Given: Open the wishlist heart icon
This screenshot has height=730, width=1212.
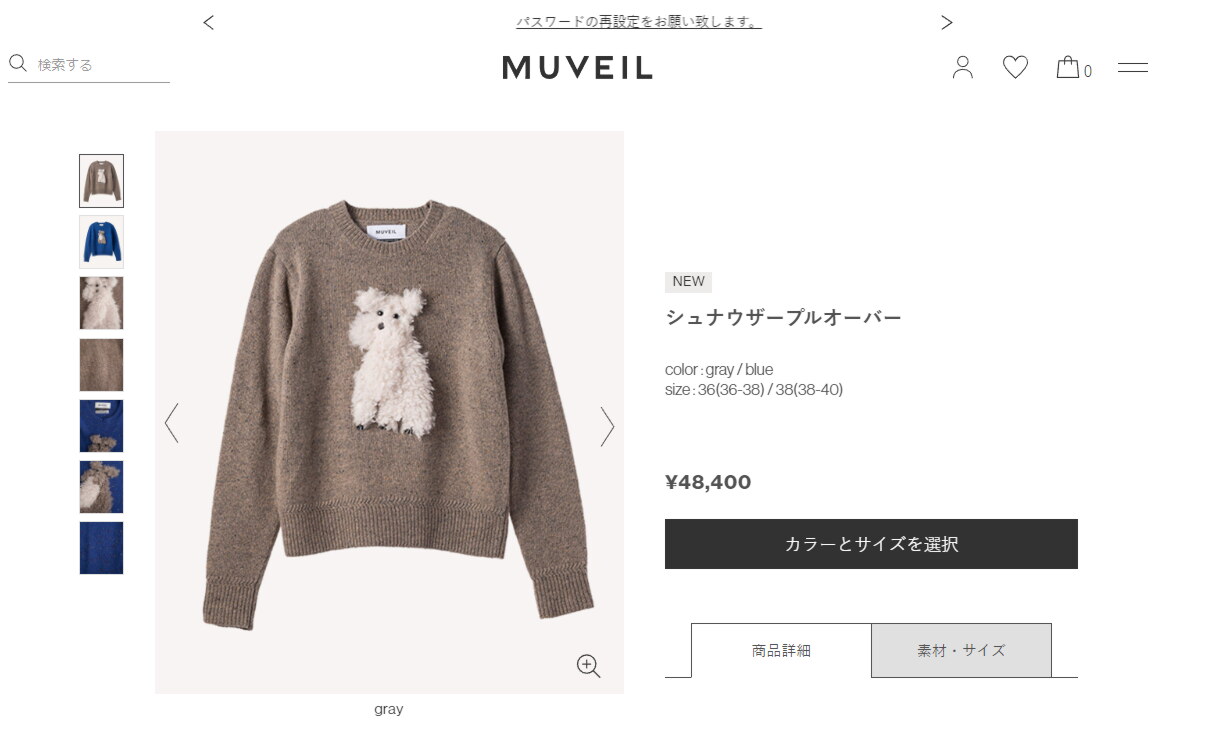Looking at the screenshot, I should point(1015,67).
